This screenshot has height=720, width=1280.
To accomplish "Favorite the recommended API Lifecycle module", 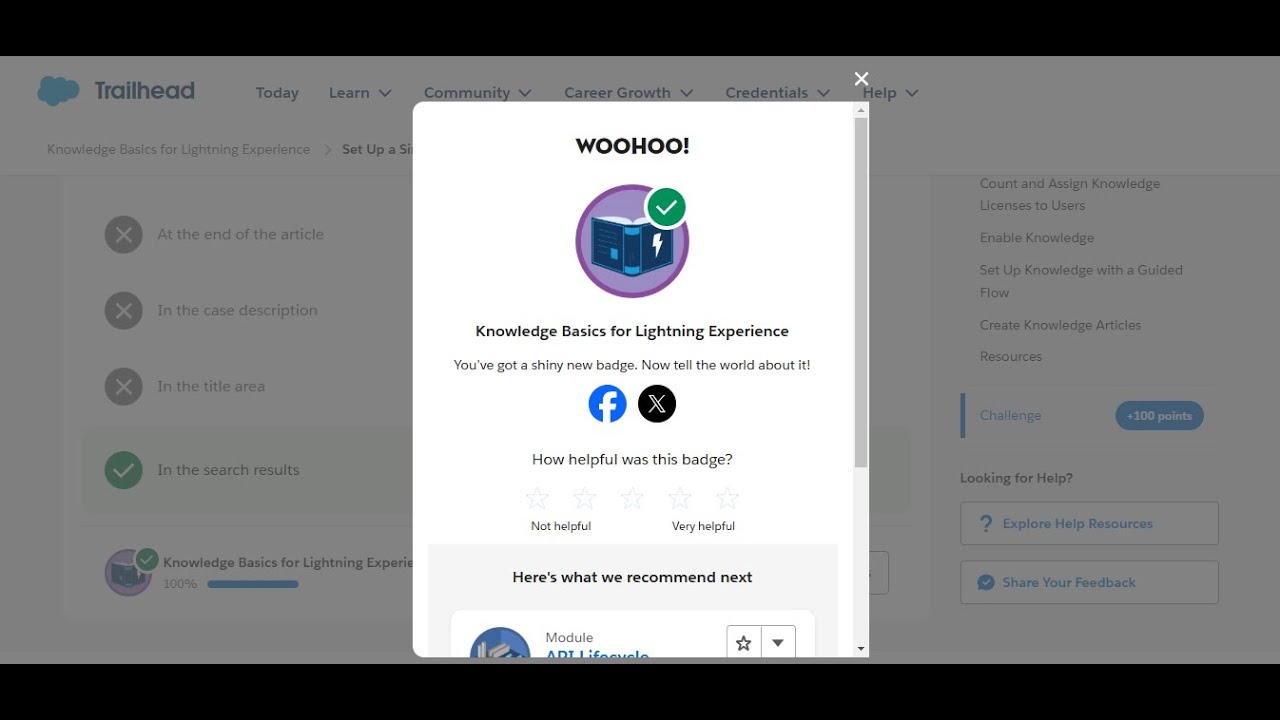I will [x=744, y=643].
